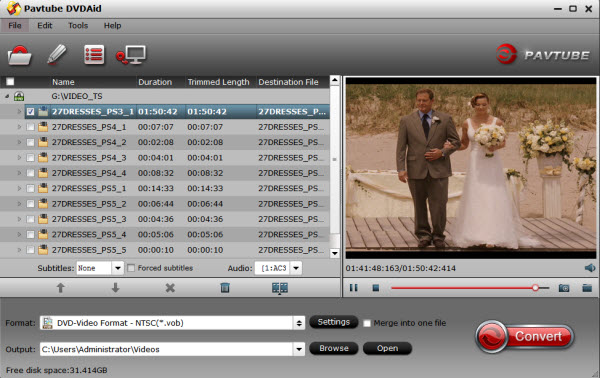600x378 pixels.
Task: Open the Help menu
Action: (x=112, y=26)
